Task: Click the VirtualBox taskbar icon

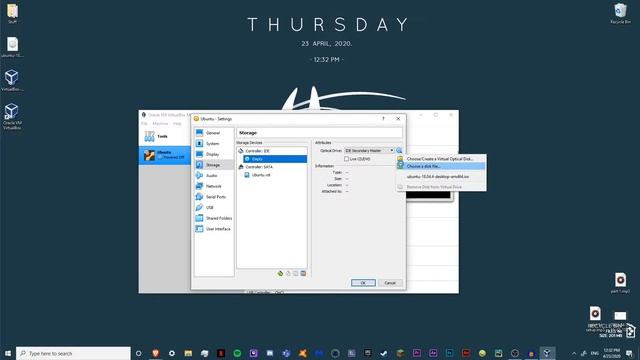Action: pyautogui.click(x=547, y=353)
